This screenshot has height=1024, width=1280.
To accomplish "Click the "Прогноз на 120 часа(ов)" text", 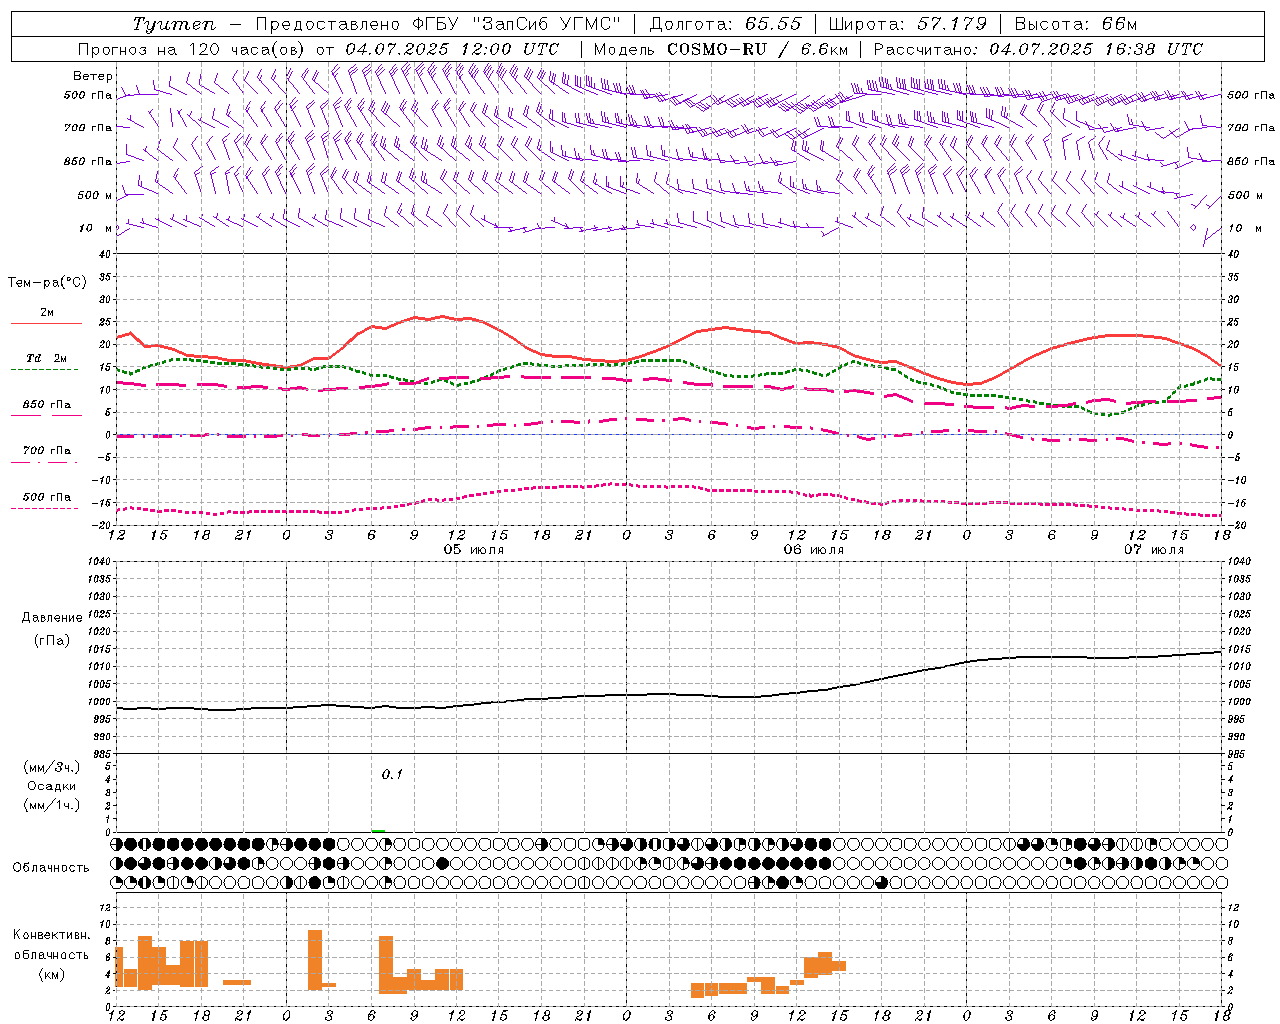I will 192,49.
